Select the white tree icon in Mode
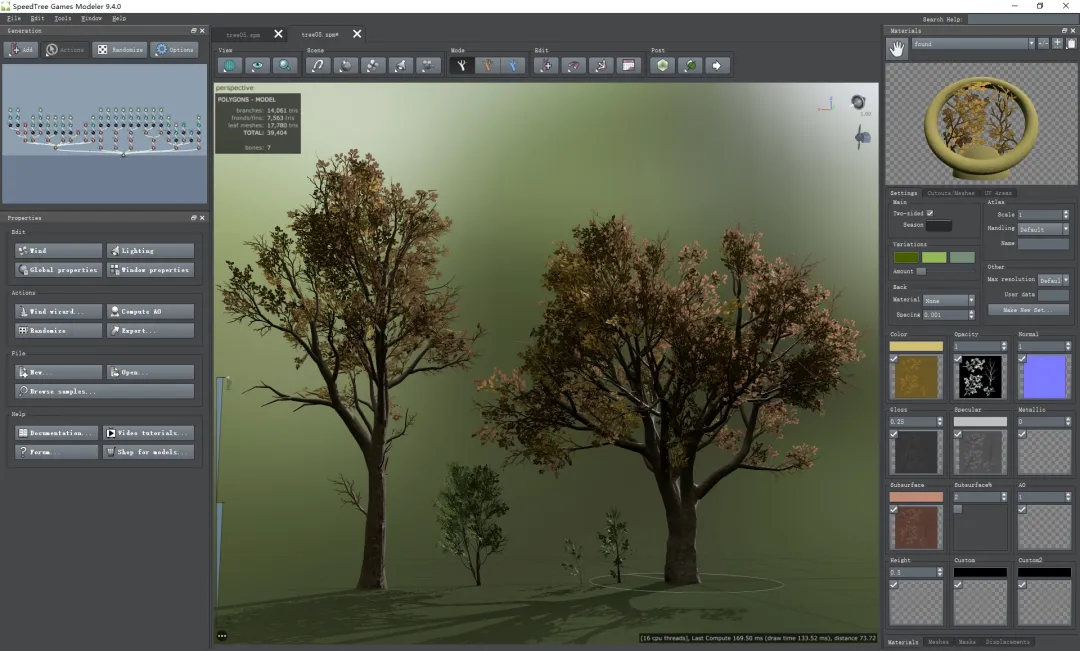This screenshot has width=1080, height=651. pos(461,66)
